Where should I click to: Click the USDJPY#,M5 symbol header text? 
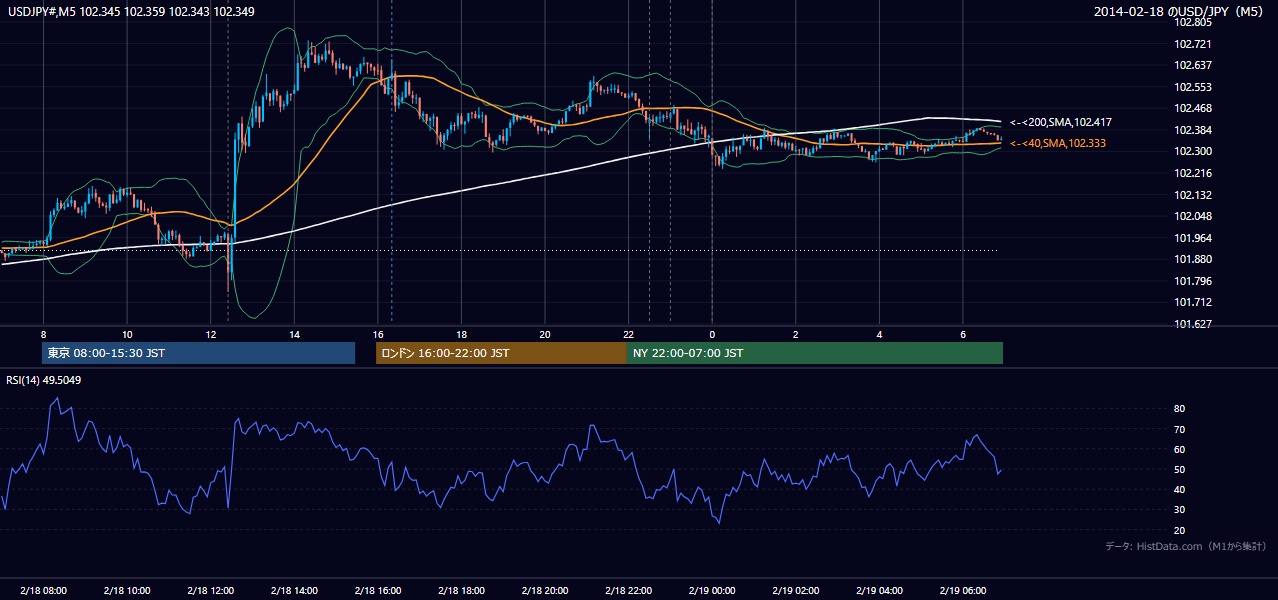[131, 12]
